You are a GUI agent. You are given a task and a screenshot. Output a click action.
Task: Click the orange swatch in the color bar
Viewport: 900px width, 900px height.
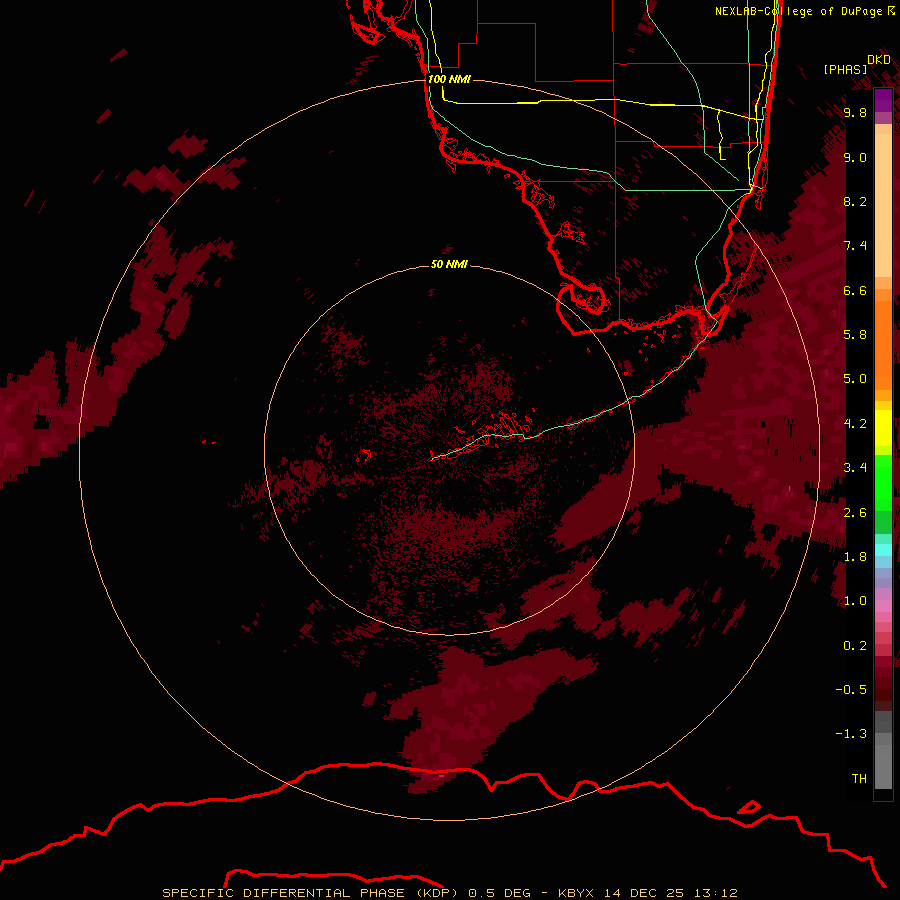(x=883, y=344)
